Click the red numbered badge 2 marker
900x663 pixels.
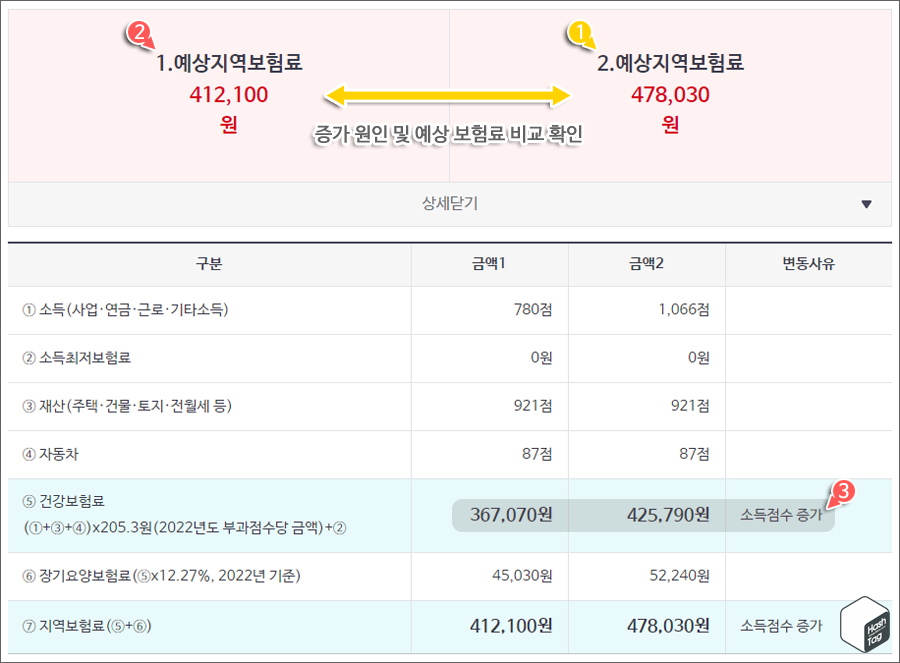[137, 32]
